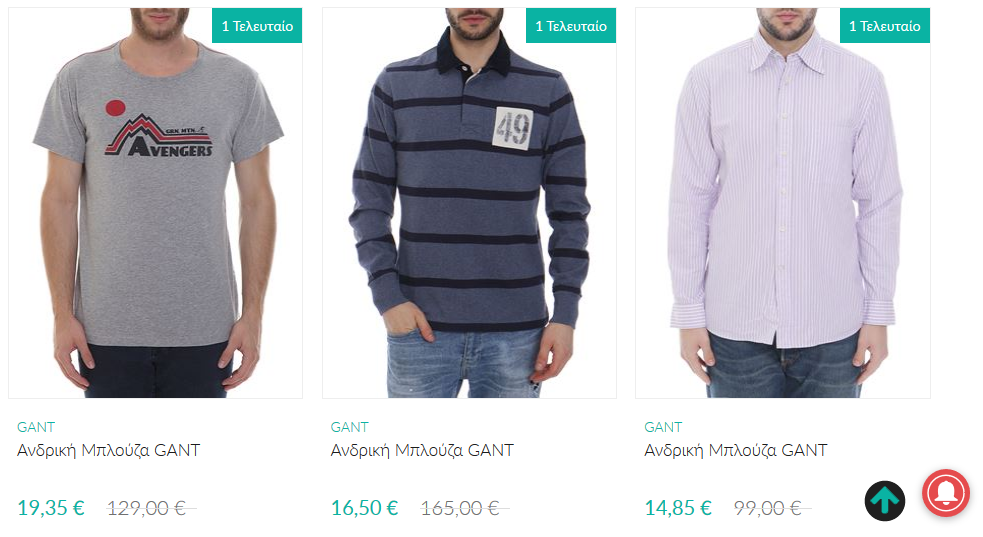Viewport: 983px width, 537px height.
Task: Click the crossed-out 129,00 € original price
Action: (151, 508)
